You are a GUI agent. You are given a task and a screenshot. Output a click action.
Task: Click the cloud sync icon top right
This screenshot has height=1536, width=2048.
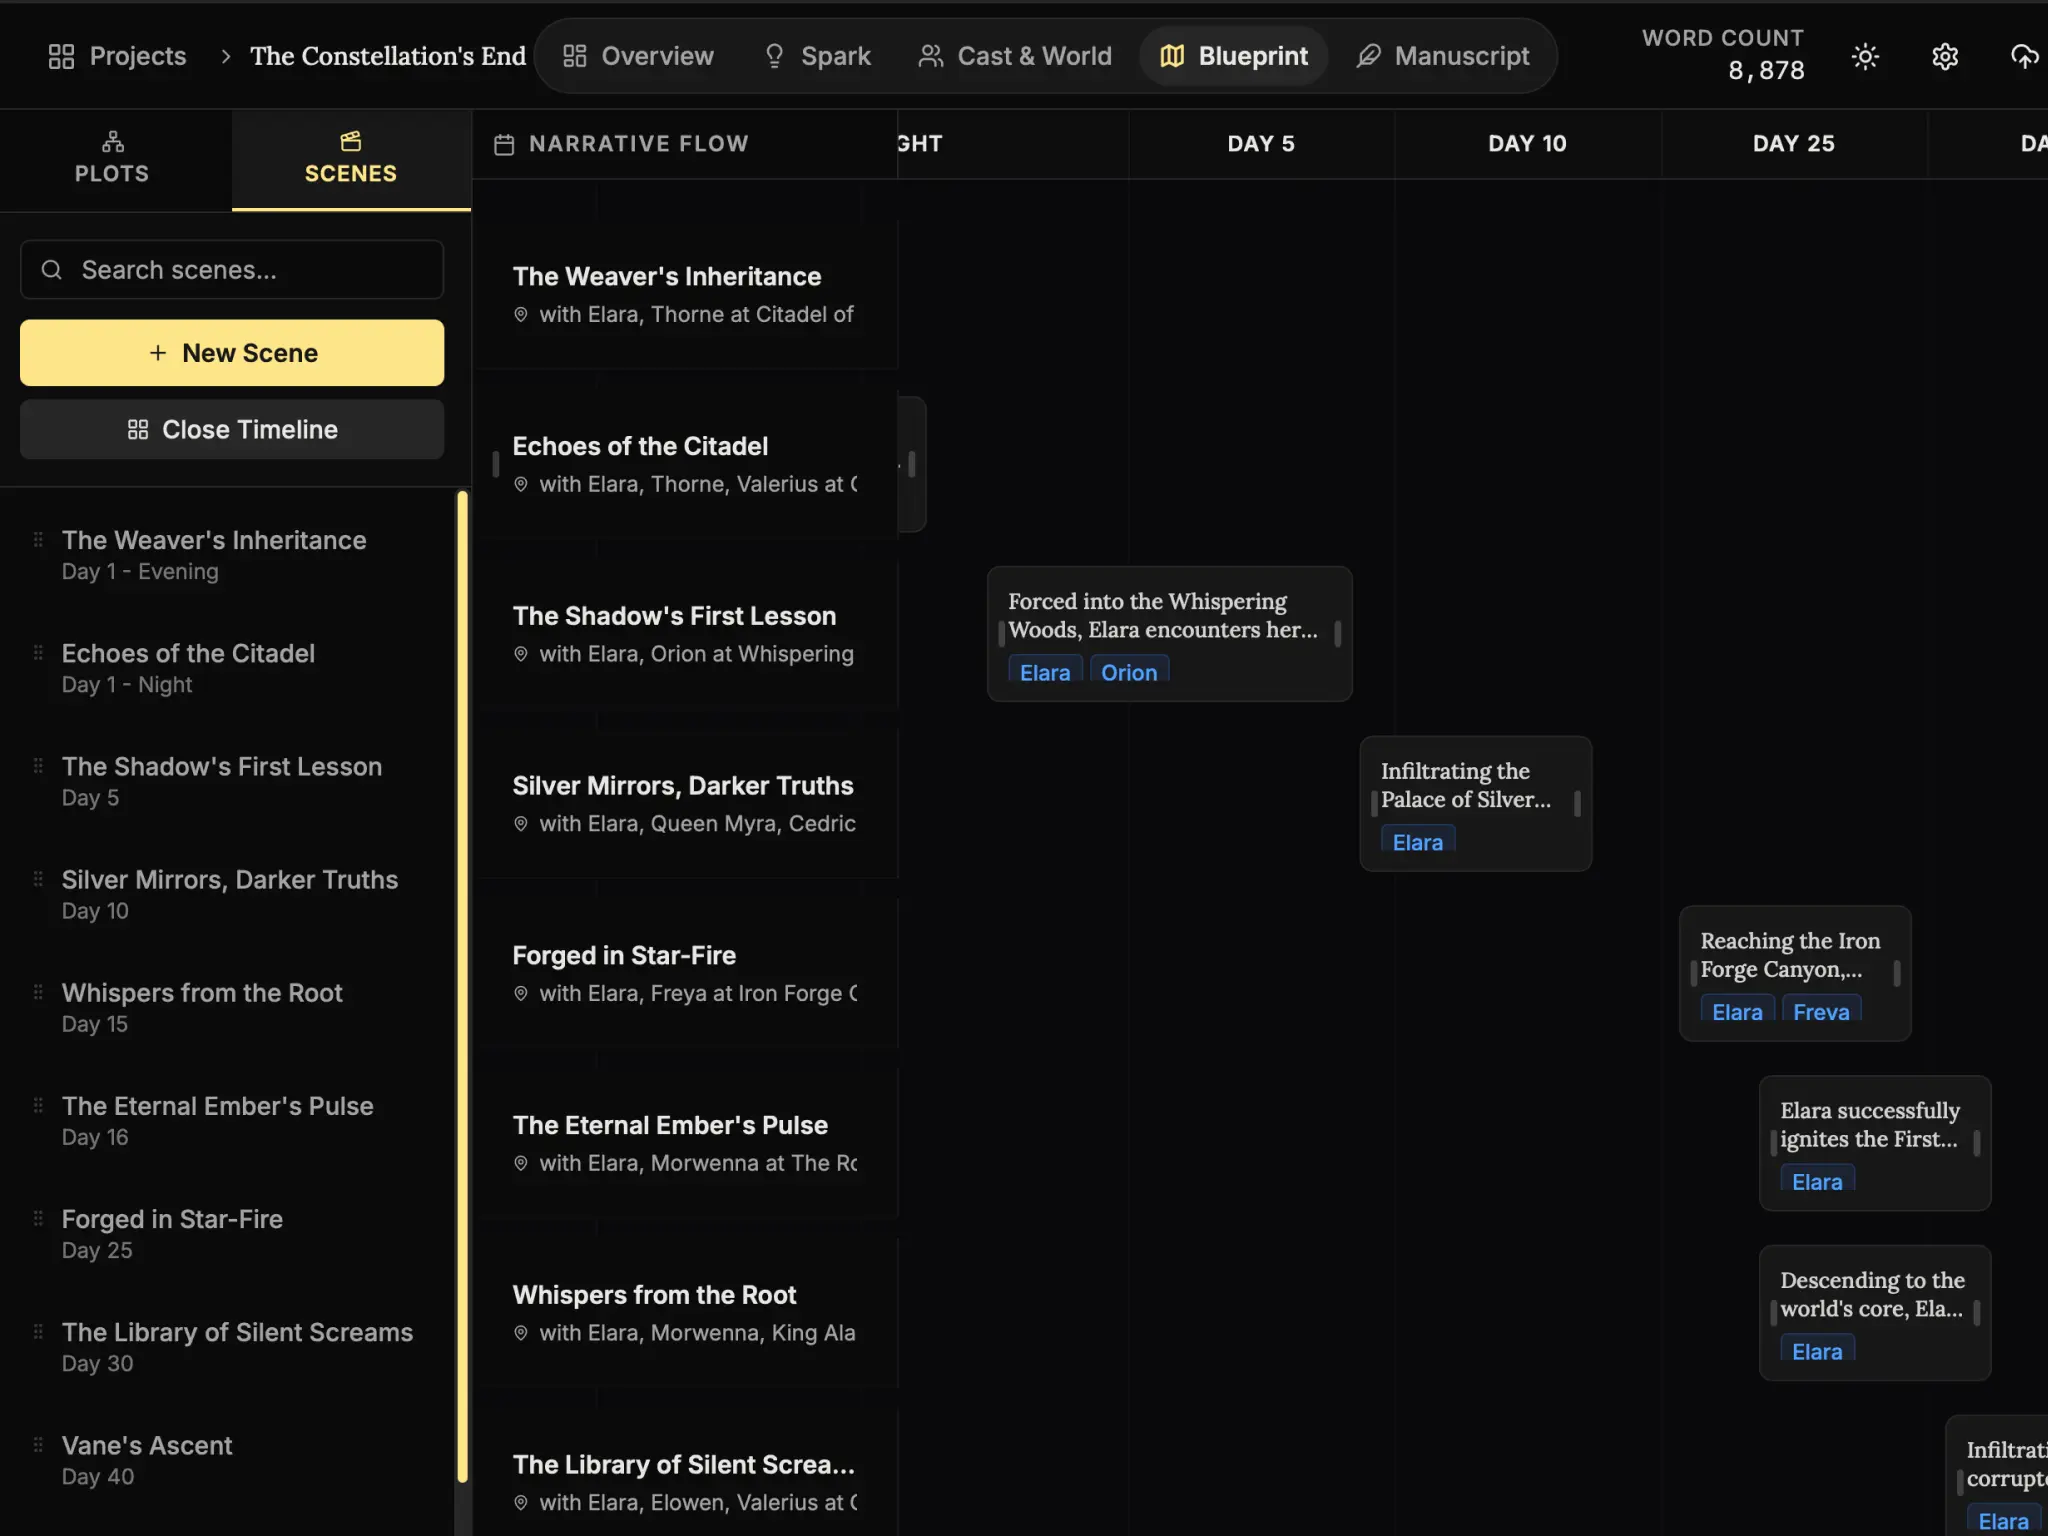(x=2022, y=56)
